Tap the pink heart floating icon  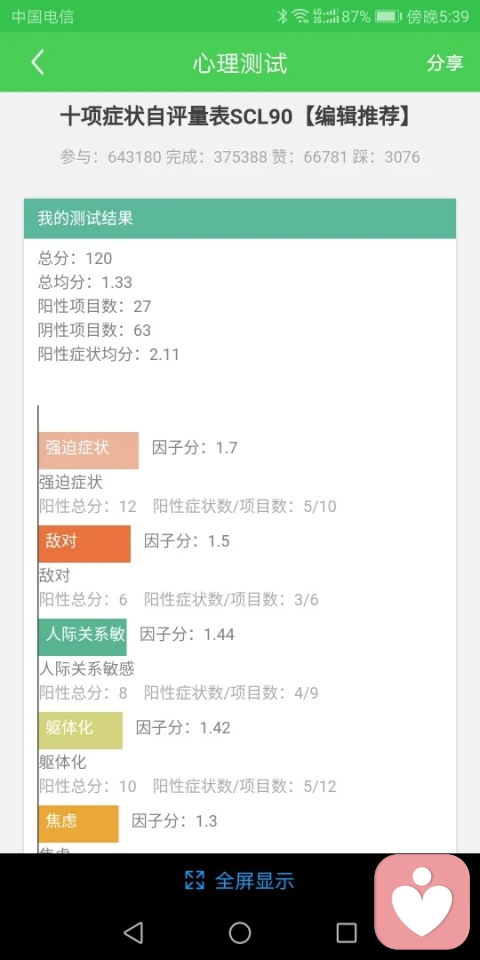[422, 901]
